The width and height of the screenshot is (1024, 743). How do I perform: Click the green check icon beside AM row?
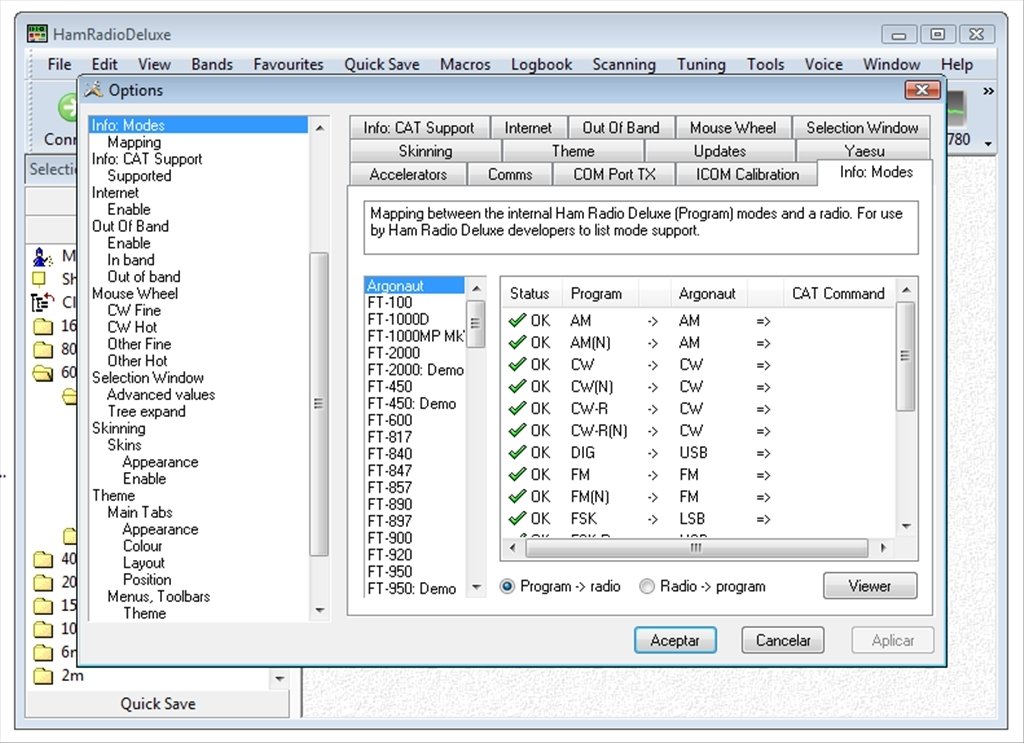[x=517, y=321]
